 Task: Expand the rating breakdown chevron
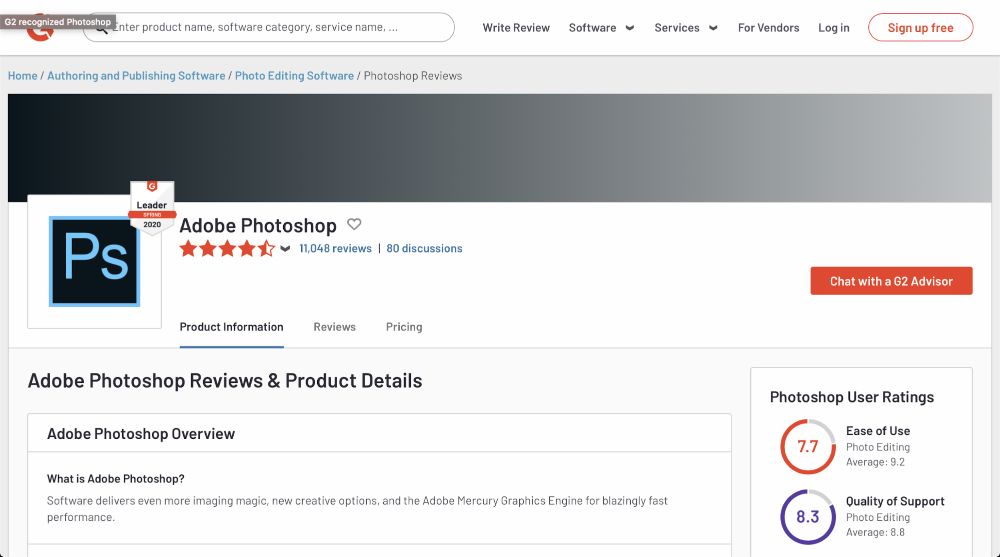coord(285,249)
